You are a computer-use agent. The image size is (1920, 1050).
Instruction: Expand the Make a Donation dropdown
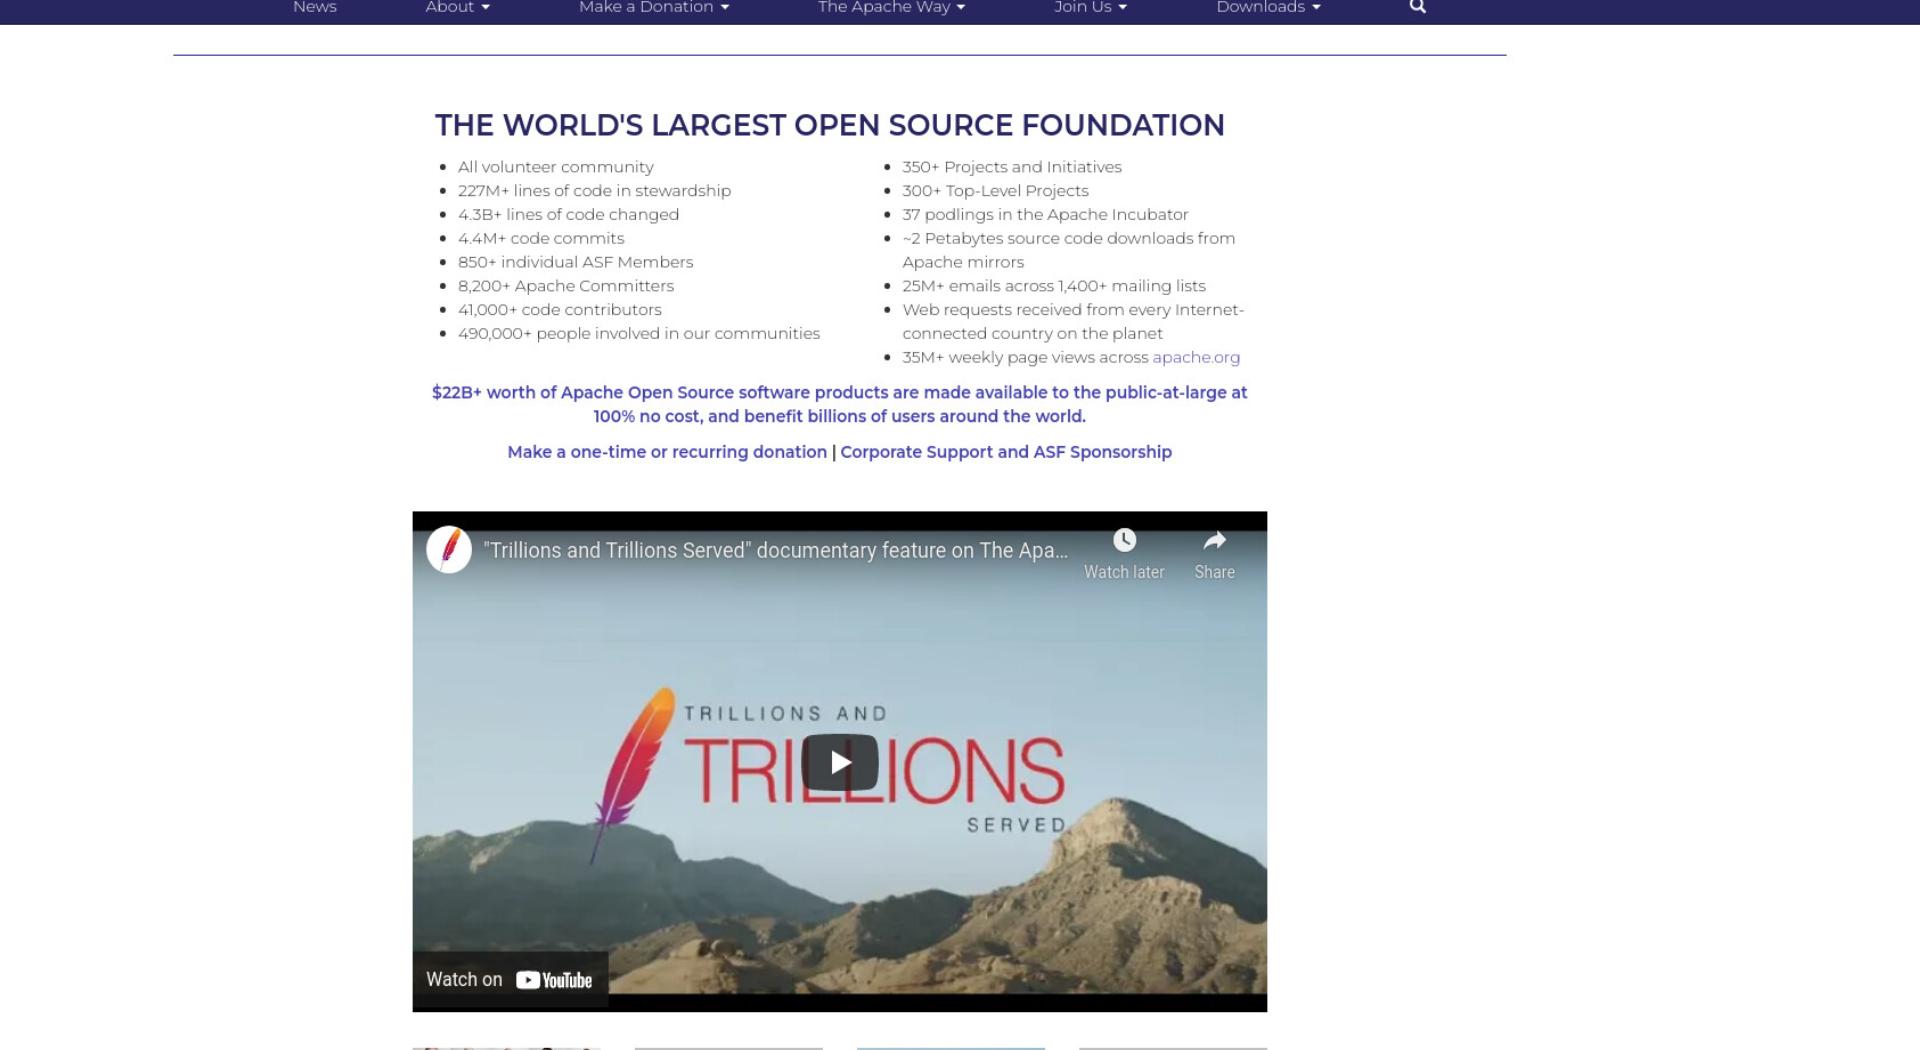point(654,7)
